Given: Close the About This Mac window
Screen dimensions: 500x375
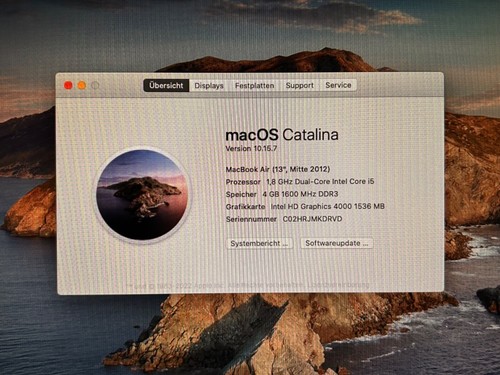Looking at the screenshot, I should point(68,85).
